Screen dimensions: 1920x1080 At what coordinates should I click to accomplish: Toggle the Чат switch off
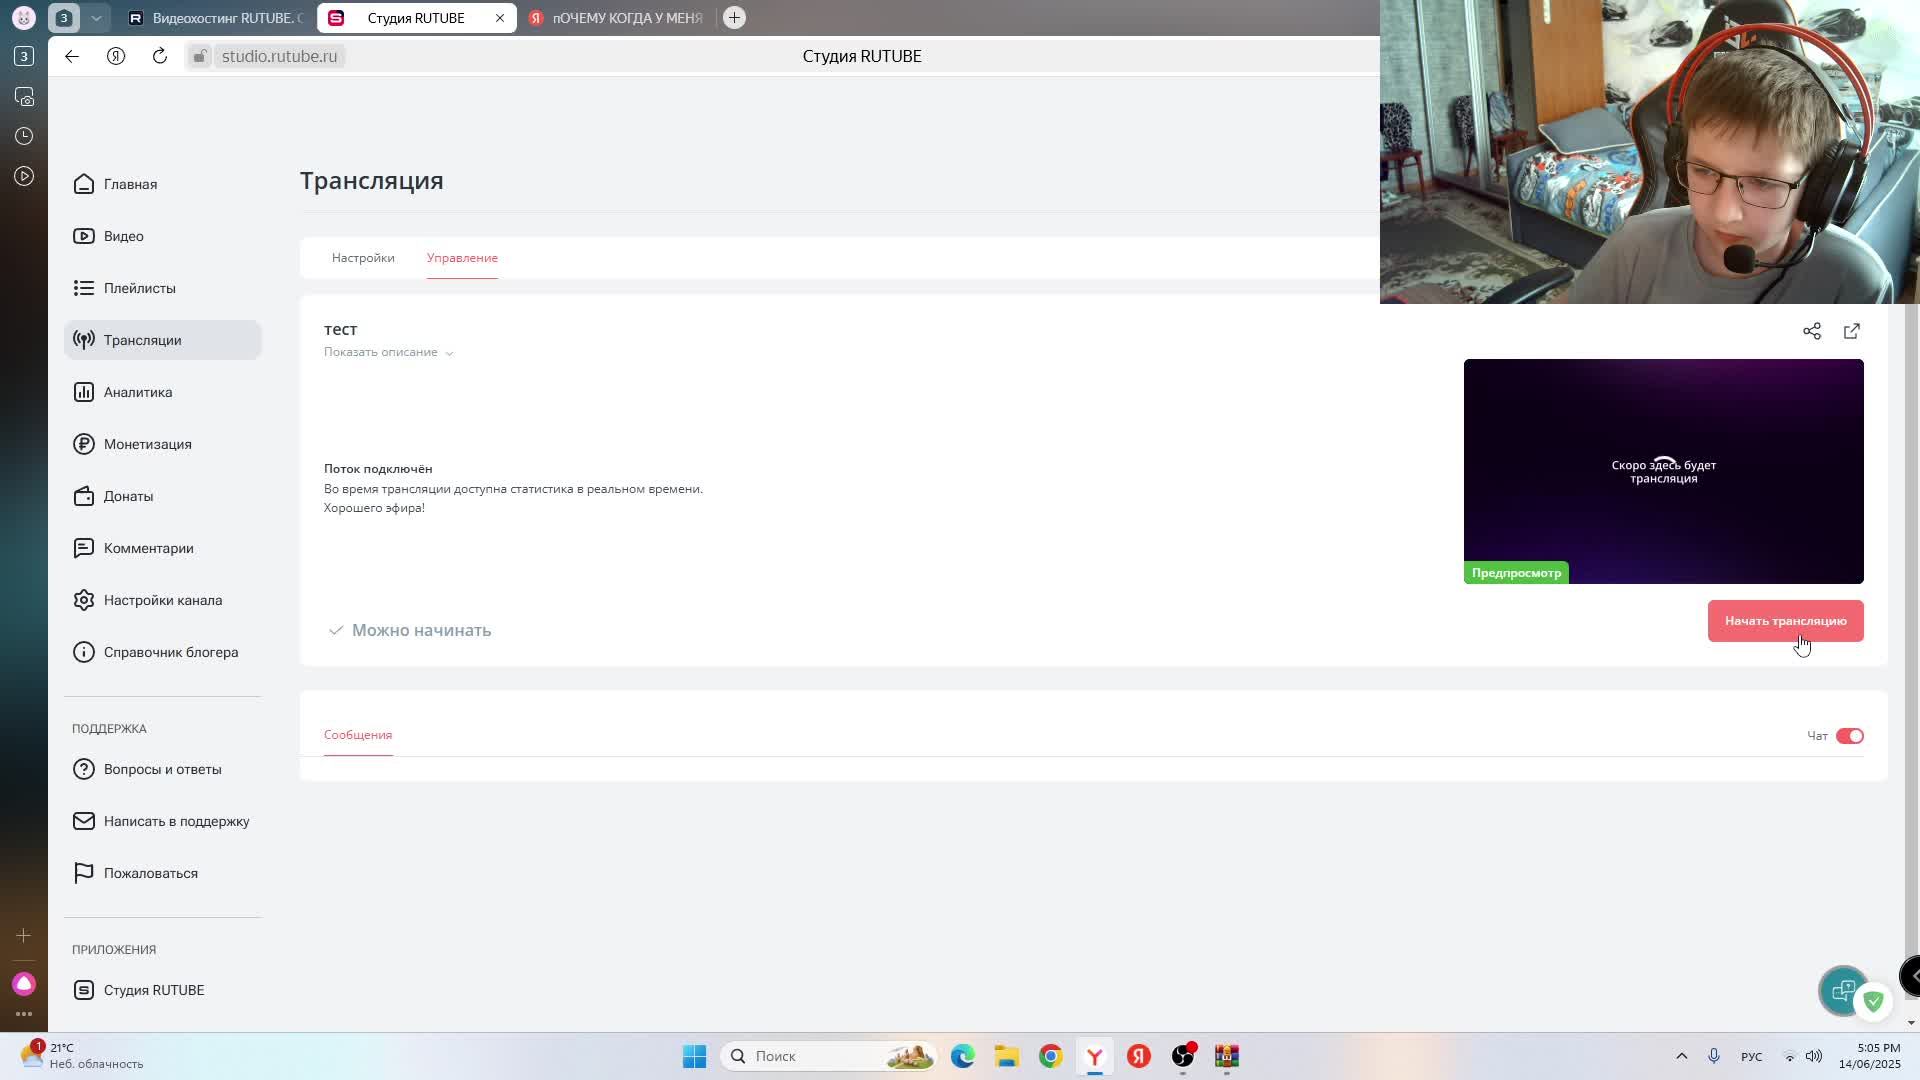click(1849, 736)
